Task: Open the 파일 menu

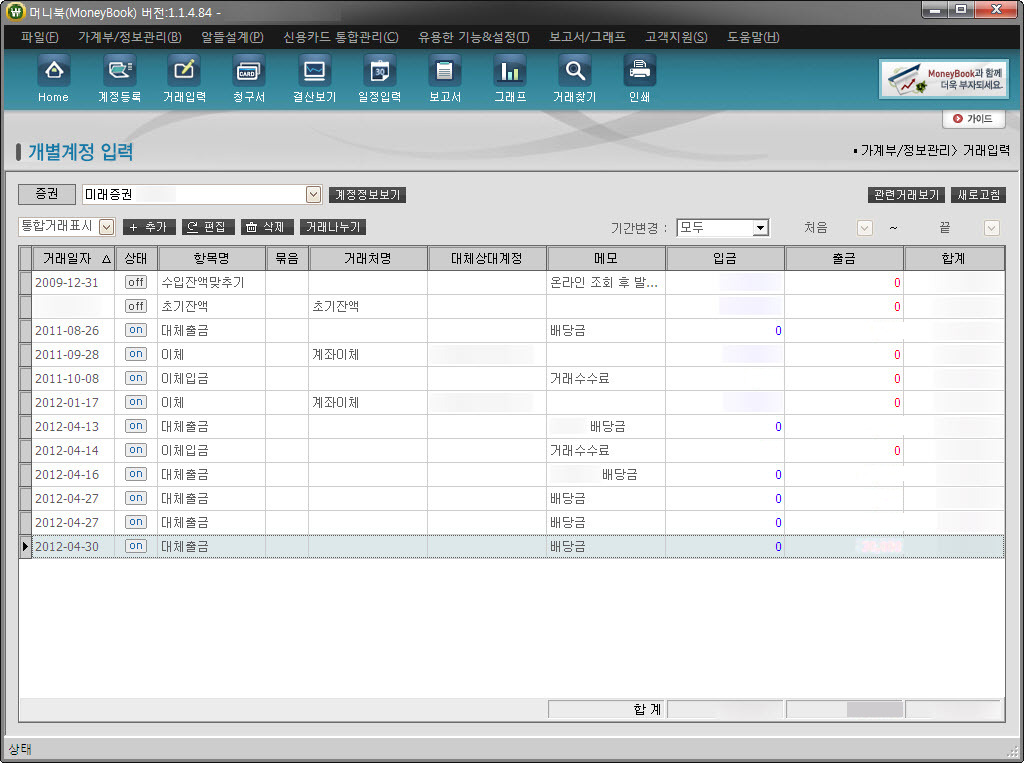Action: [x=39, y=37]
